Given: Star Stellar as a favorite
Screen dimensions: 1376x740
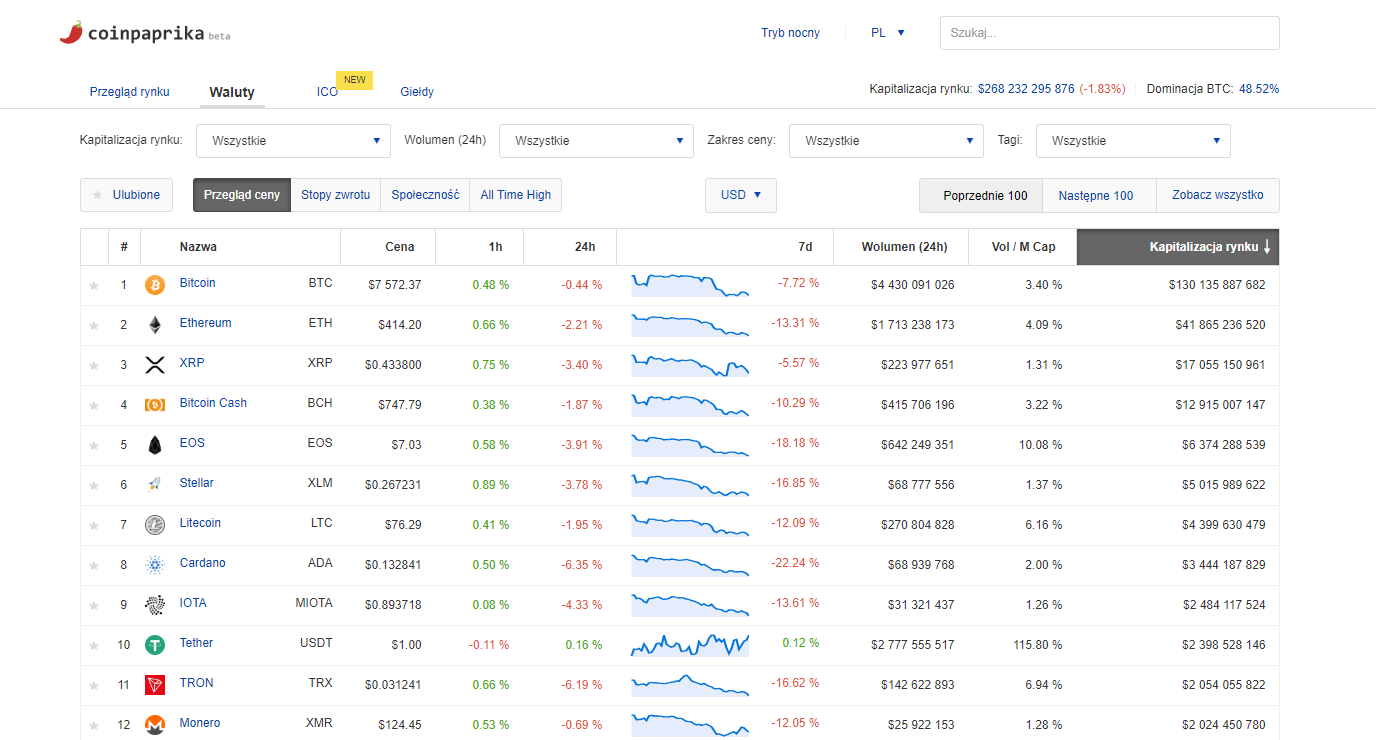Looking at the screenshot, I should (94, 485).
